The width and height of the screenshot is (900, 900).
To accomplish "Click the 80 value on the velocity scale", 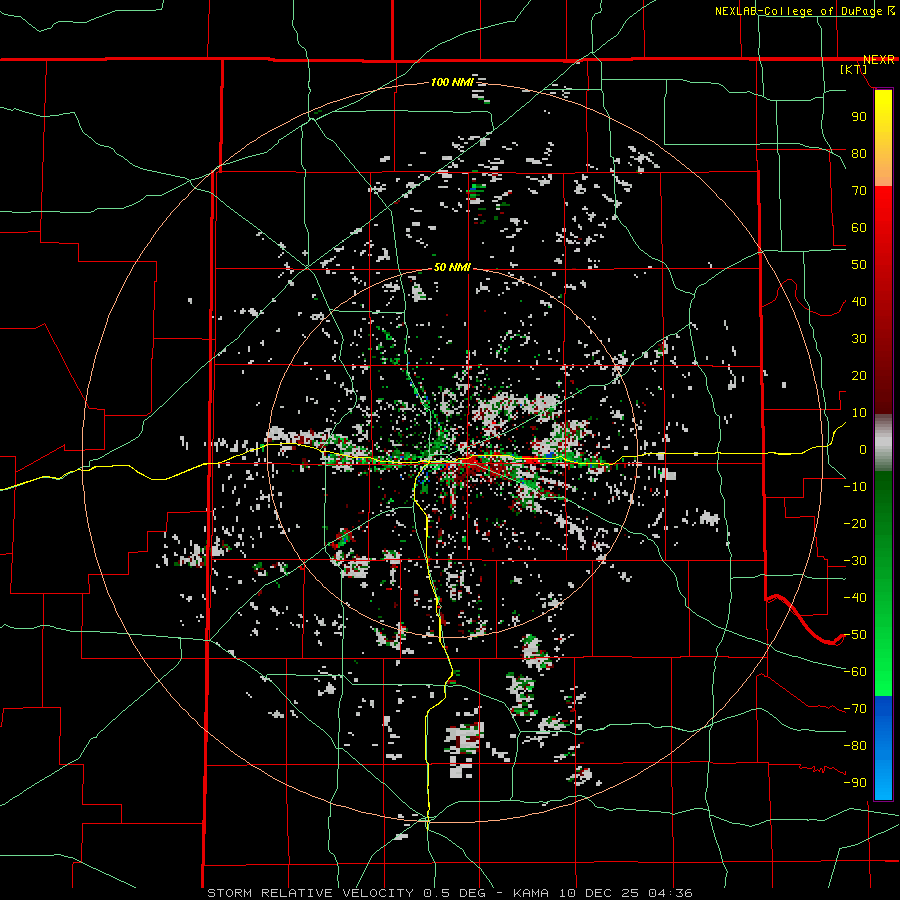I will pyautogui.click(x=859, y=153).
